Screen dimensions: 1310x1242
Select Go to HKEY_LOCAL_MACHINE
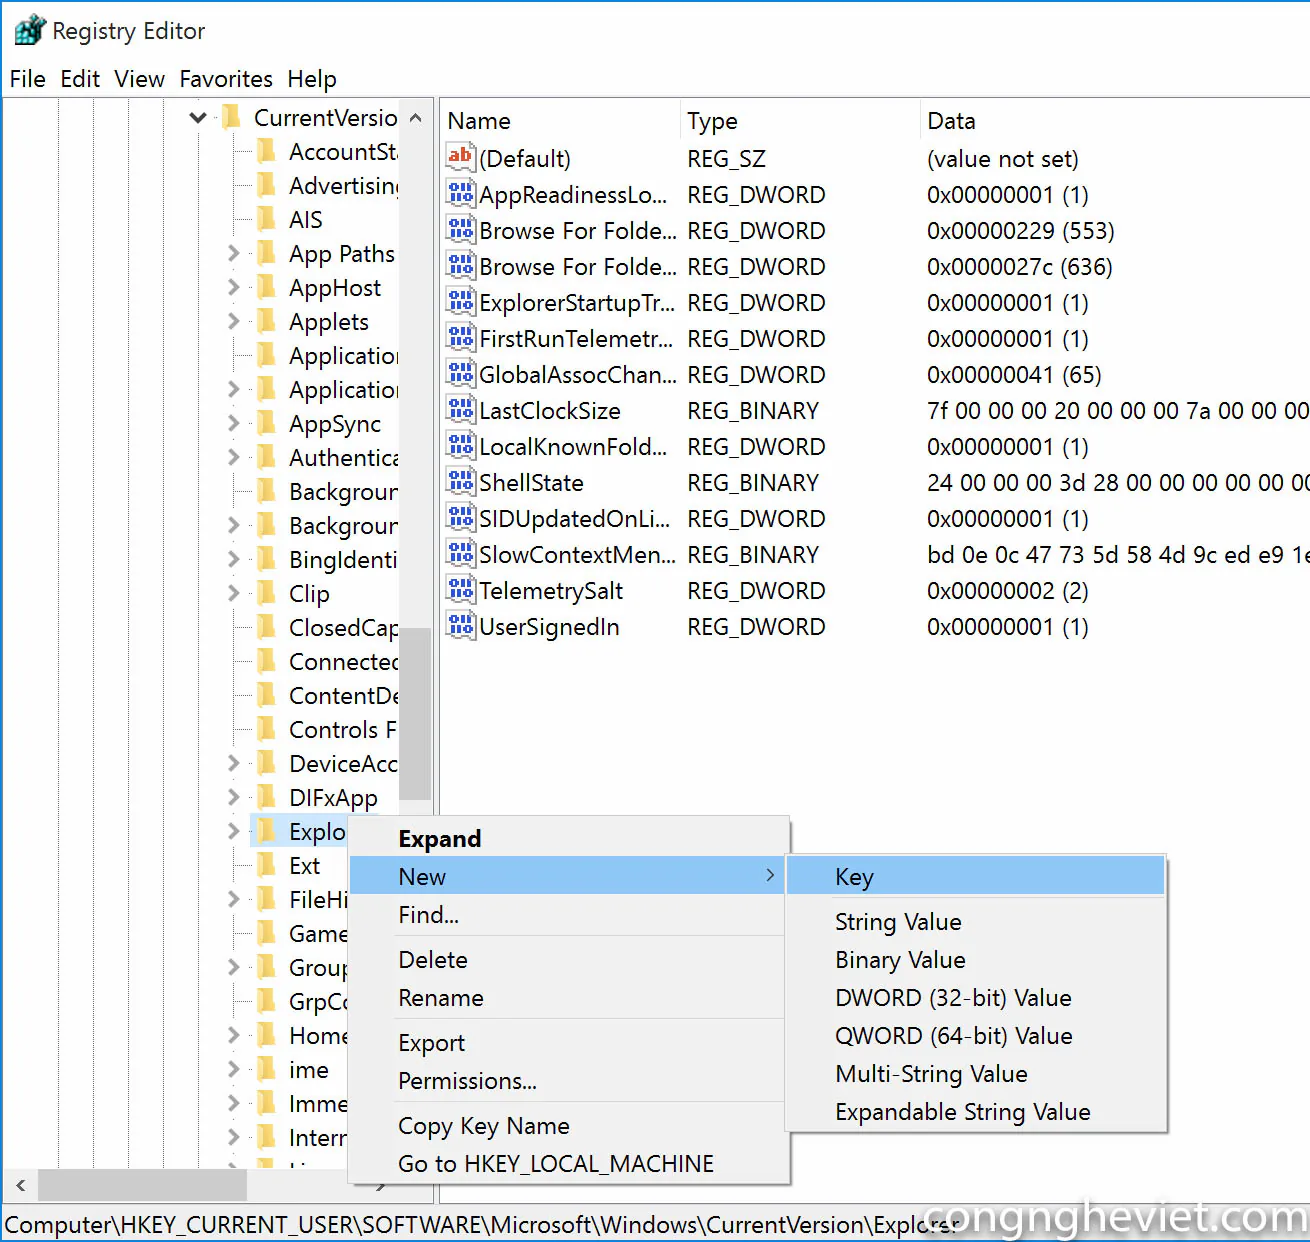click(568, 1164)
